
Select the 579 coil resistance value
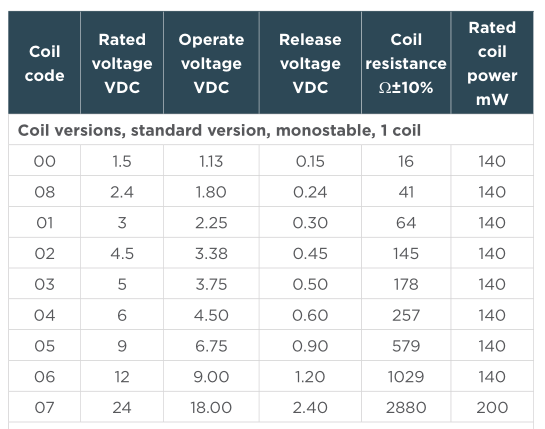tap(406, 346)
